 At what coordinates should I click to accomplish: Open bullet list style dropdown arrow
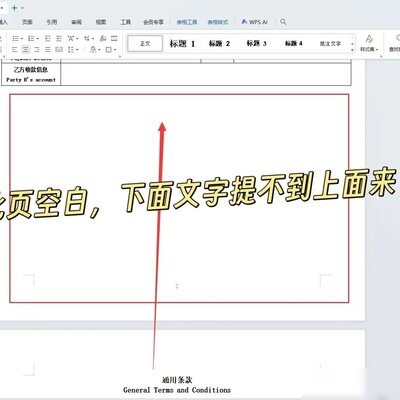21,39
